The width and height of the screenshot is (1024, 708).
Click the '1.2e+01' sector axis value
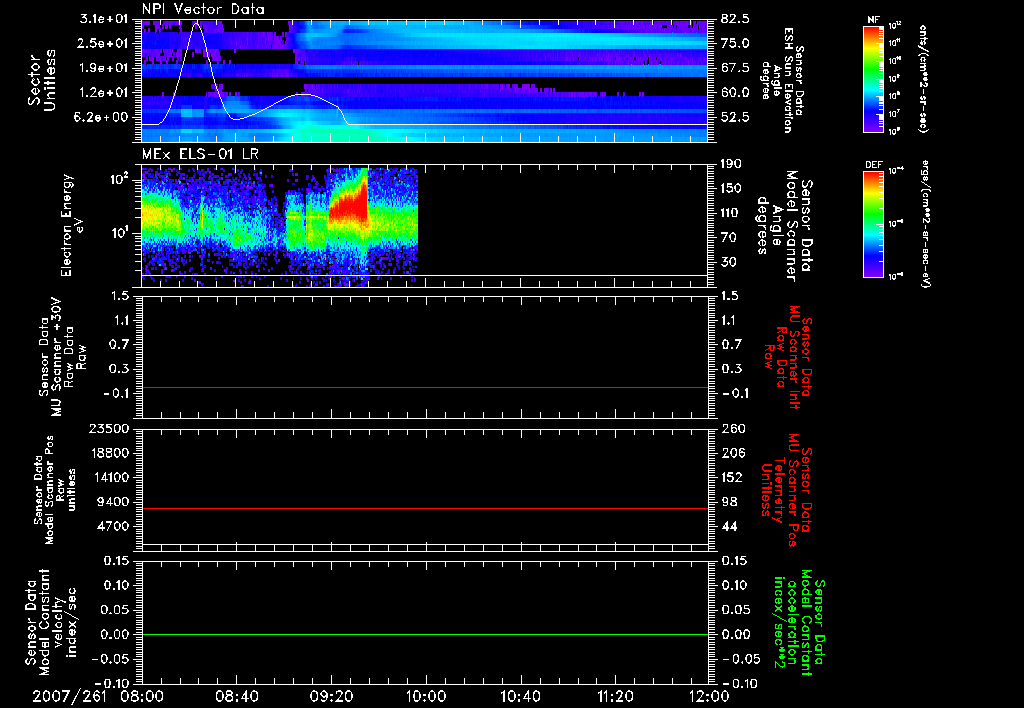[x=104, y=93]
